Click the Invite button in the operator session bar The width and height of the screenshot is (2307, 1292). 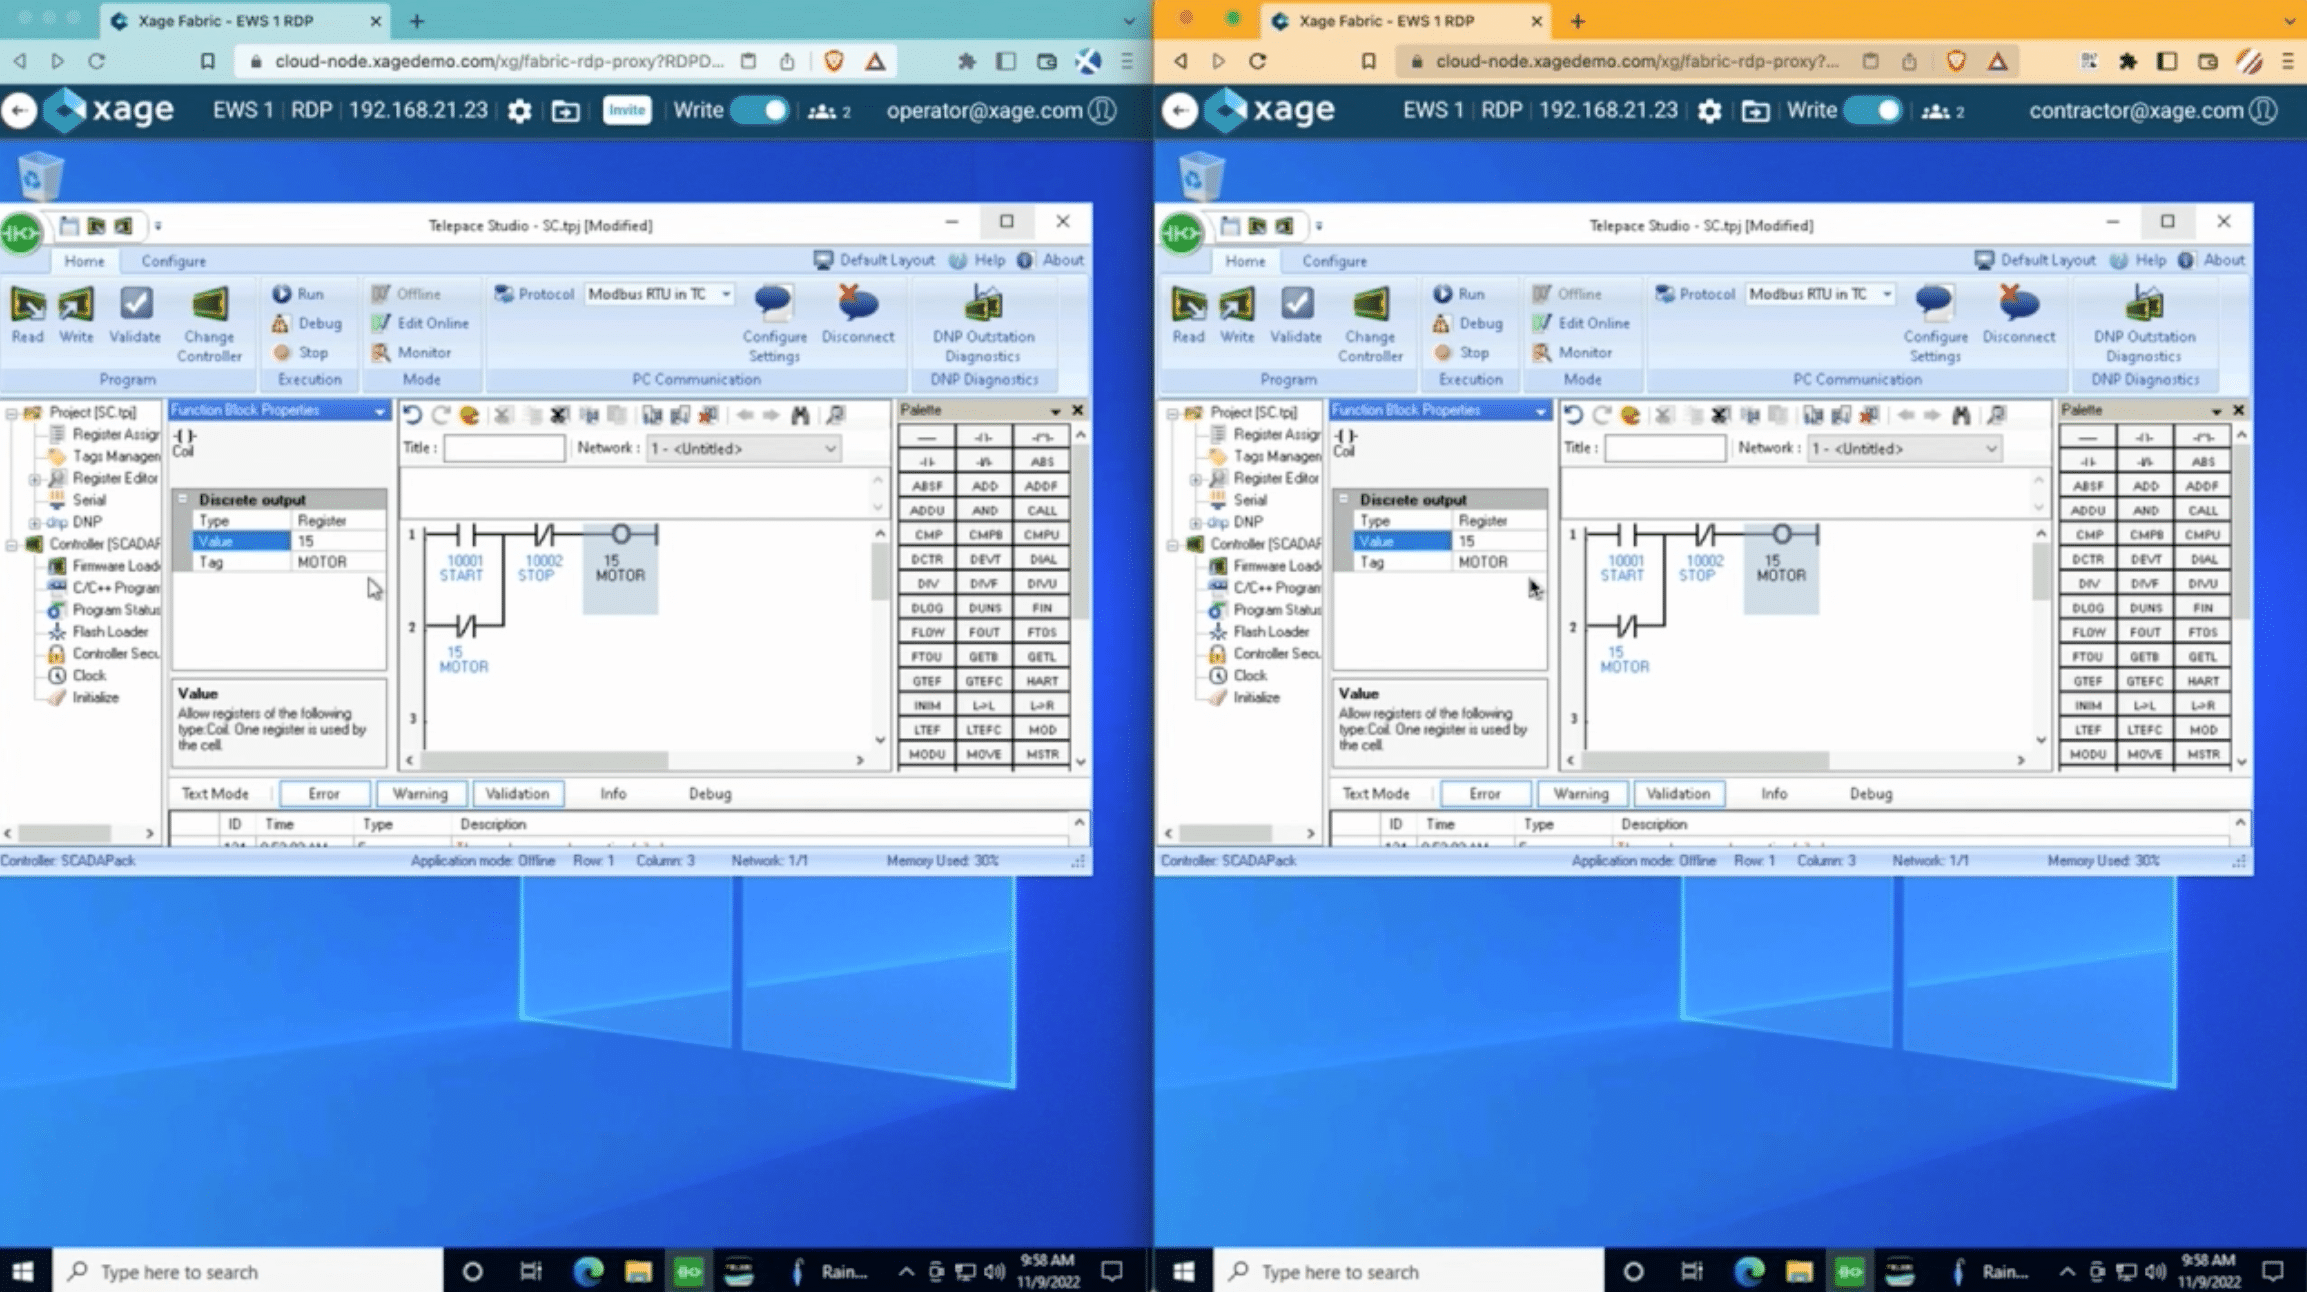[626, 110]
